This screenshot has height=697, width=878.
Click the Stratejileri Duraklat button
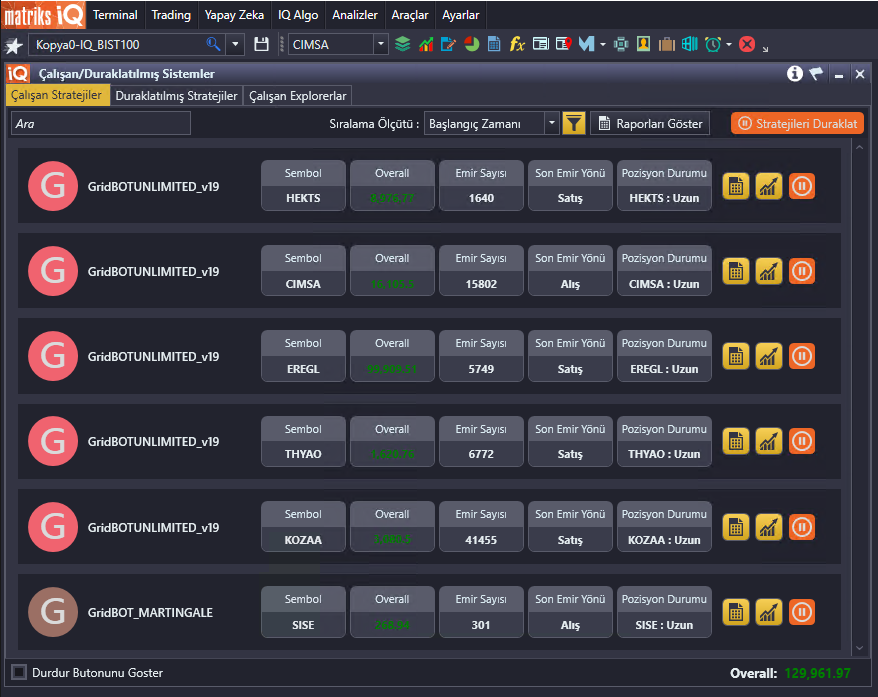click(x=797, y=123)
